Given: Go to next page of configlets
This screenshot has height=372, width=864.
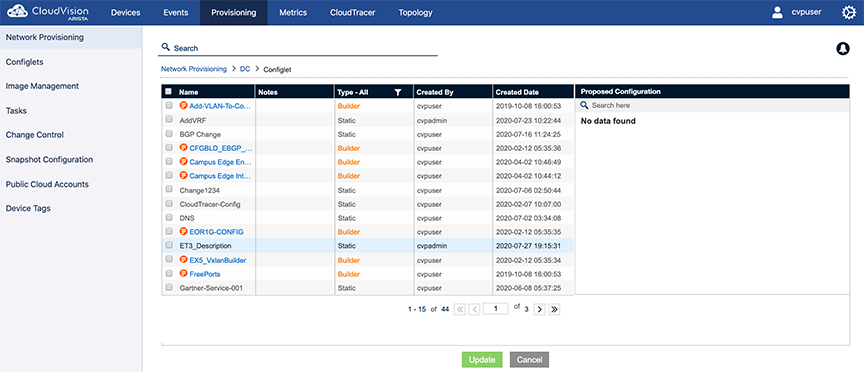Looking at the screenshot, I should (x=539, y=309).
